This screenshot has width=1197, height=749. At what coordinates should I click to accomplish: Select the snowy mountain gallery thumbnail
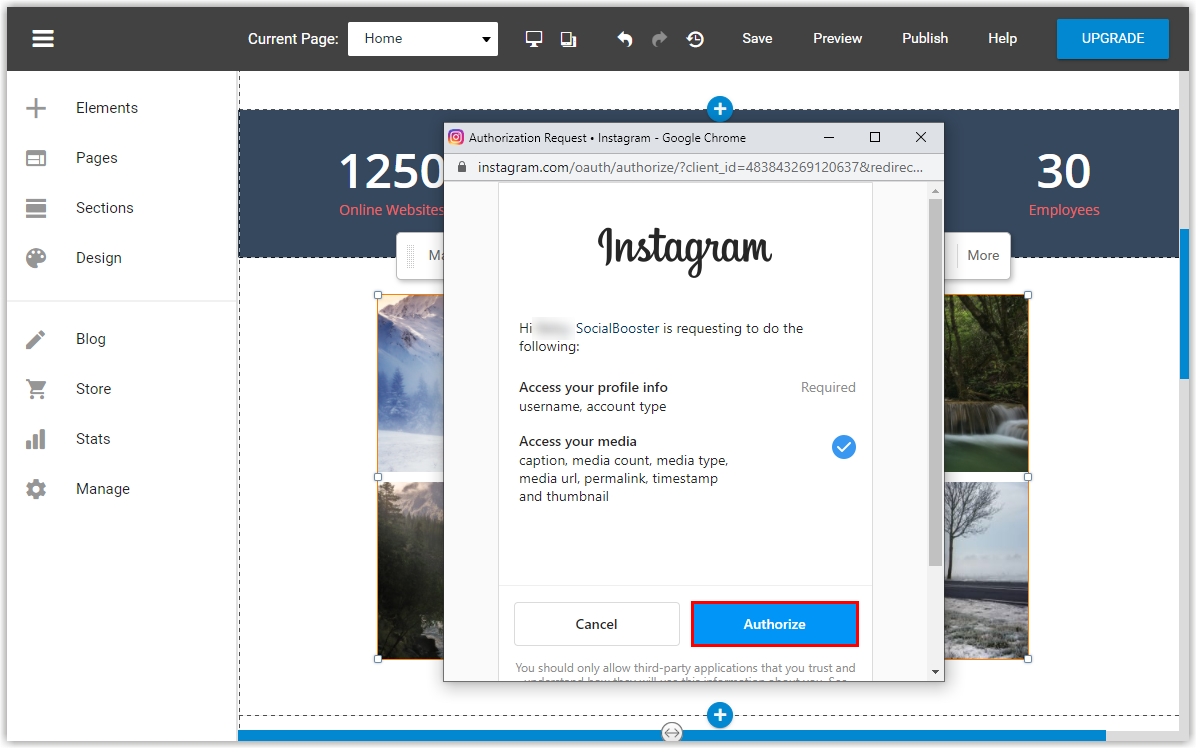coord(411,383)
